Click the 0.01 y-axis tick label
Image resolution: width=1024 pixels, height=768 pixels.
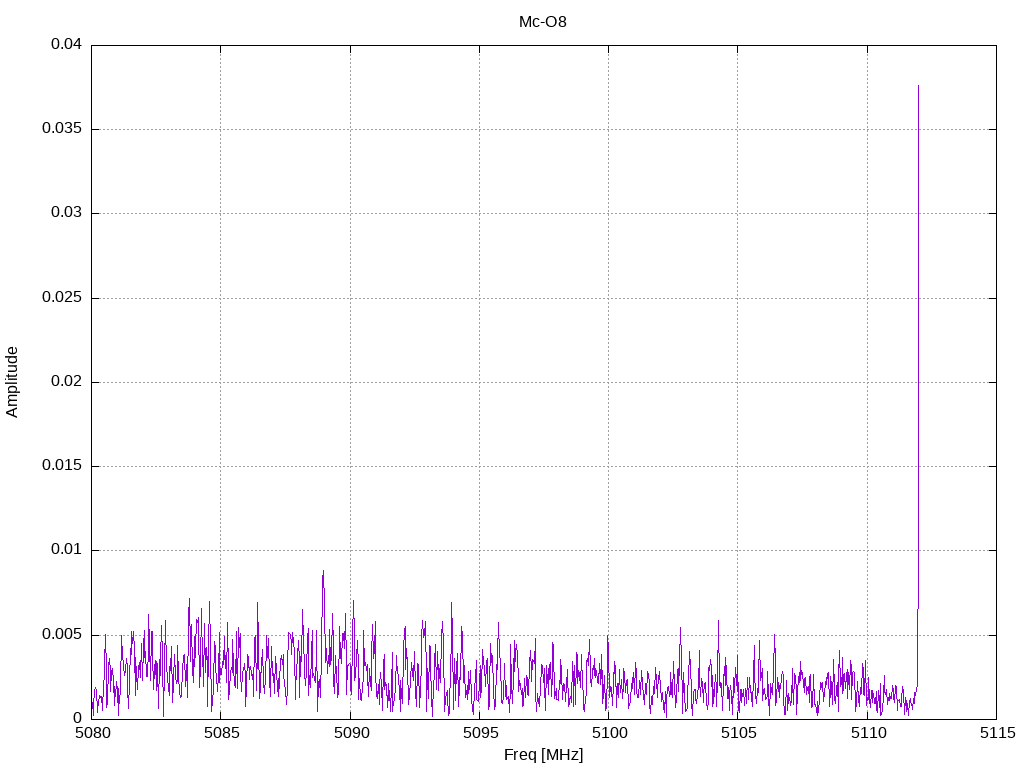pyautogui.click(x=66, y=550)
